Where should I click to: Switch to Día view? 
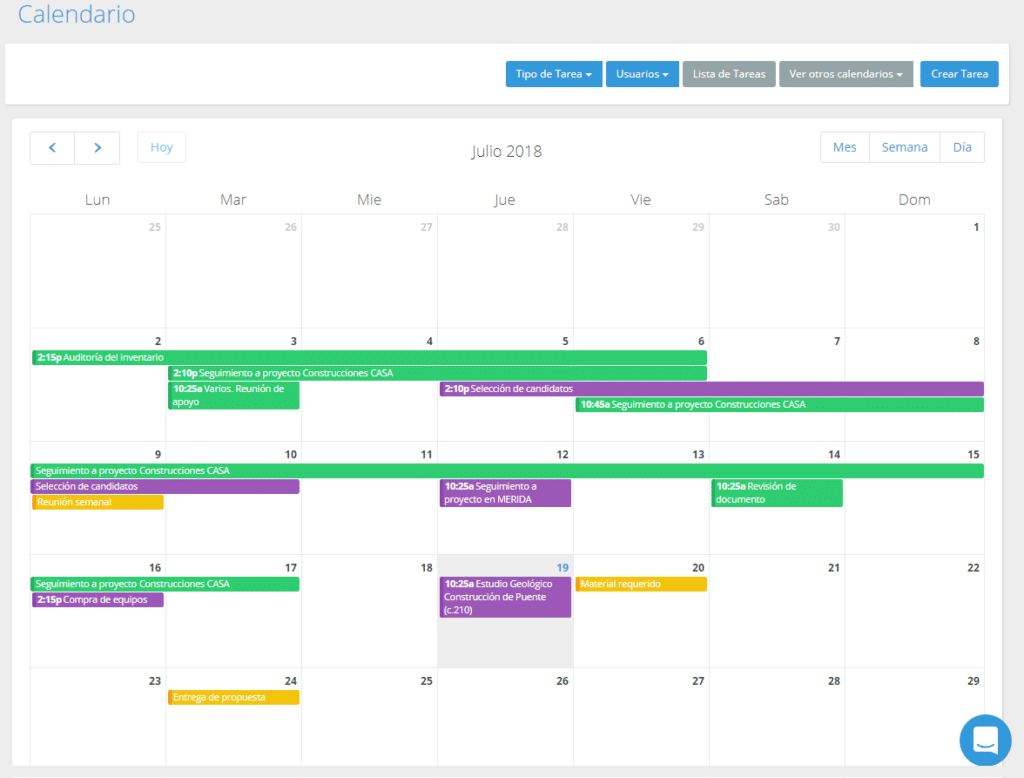(x=962, y=147)
